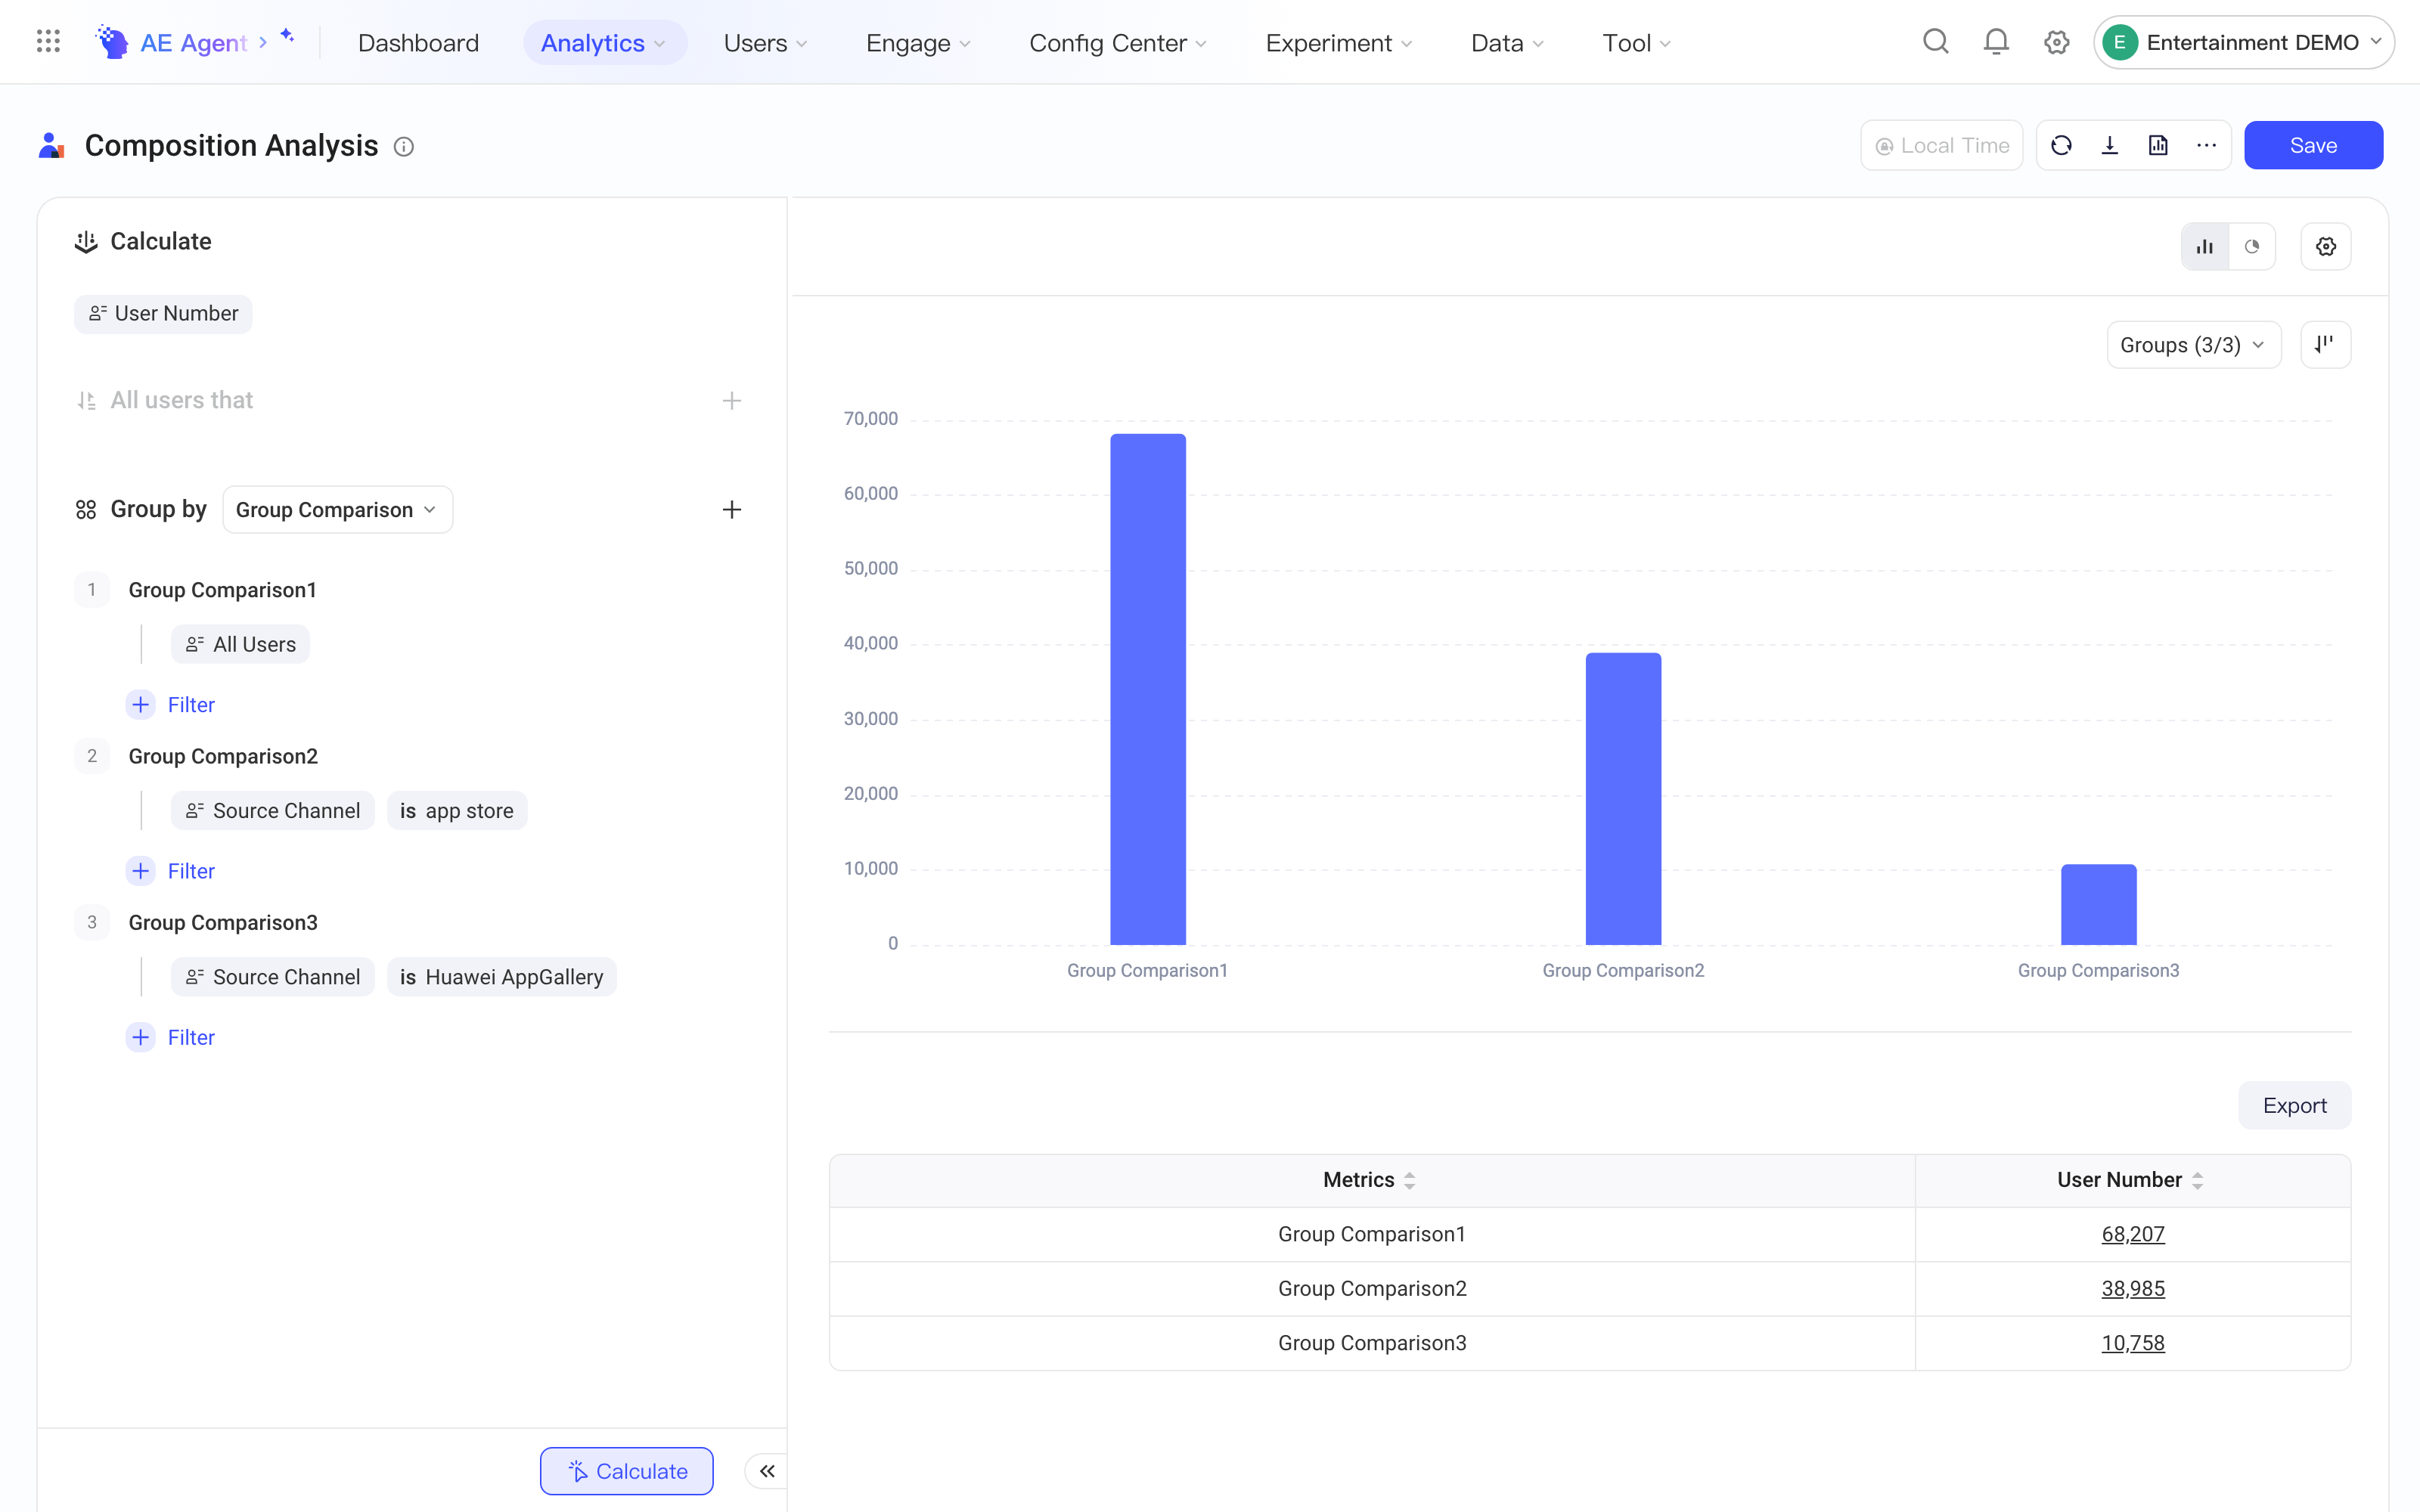Click the blue Save button
The image size is (2420, 1512).
click(2313, 146)
